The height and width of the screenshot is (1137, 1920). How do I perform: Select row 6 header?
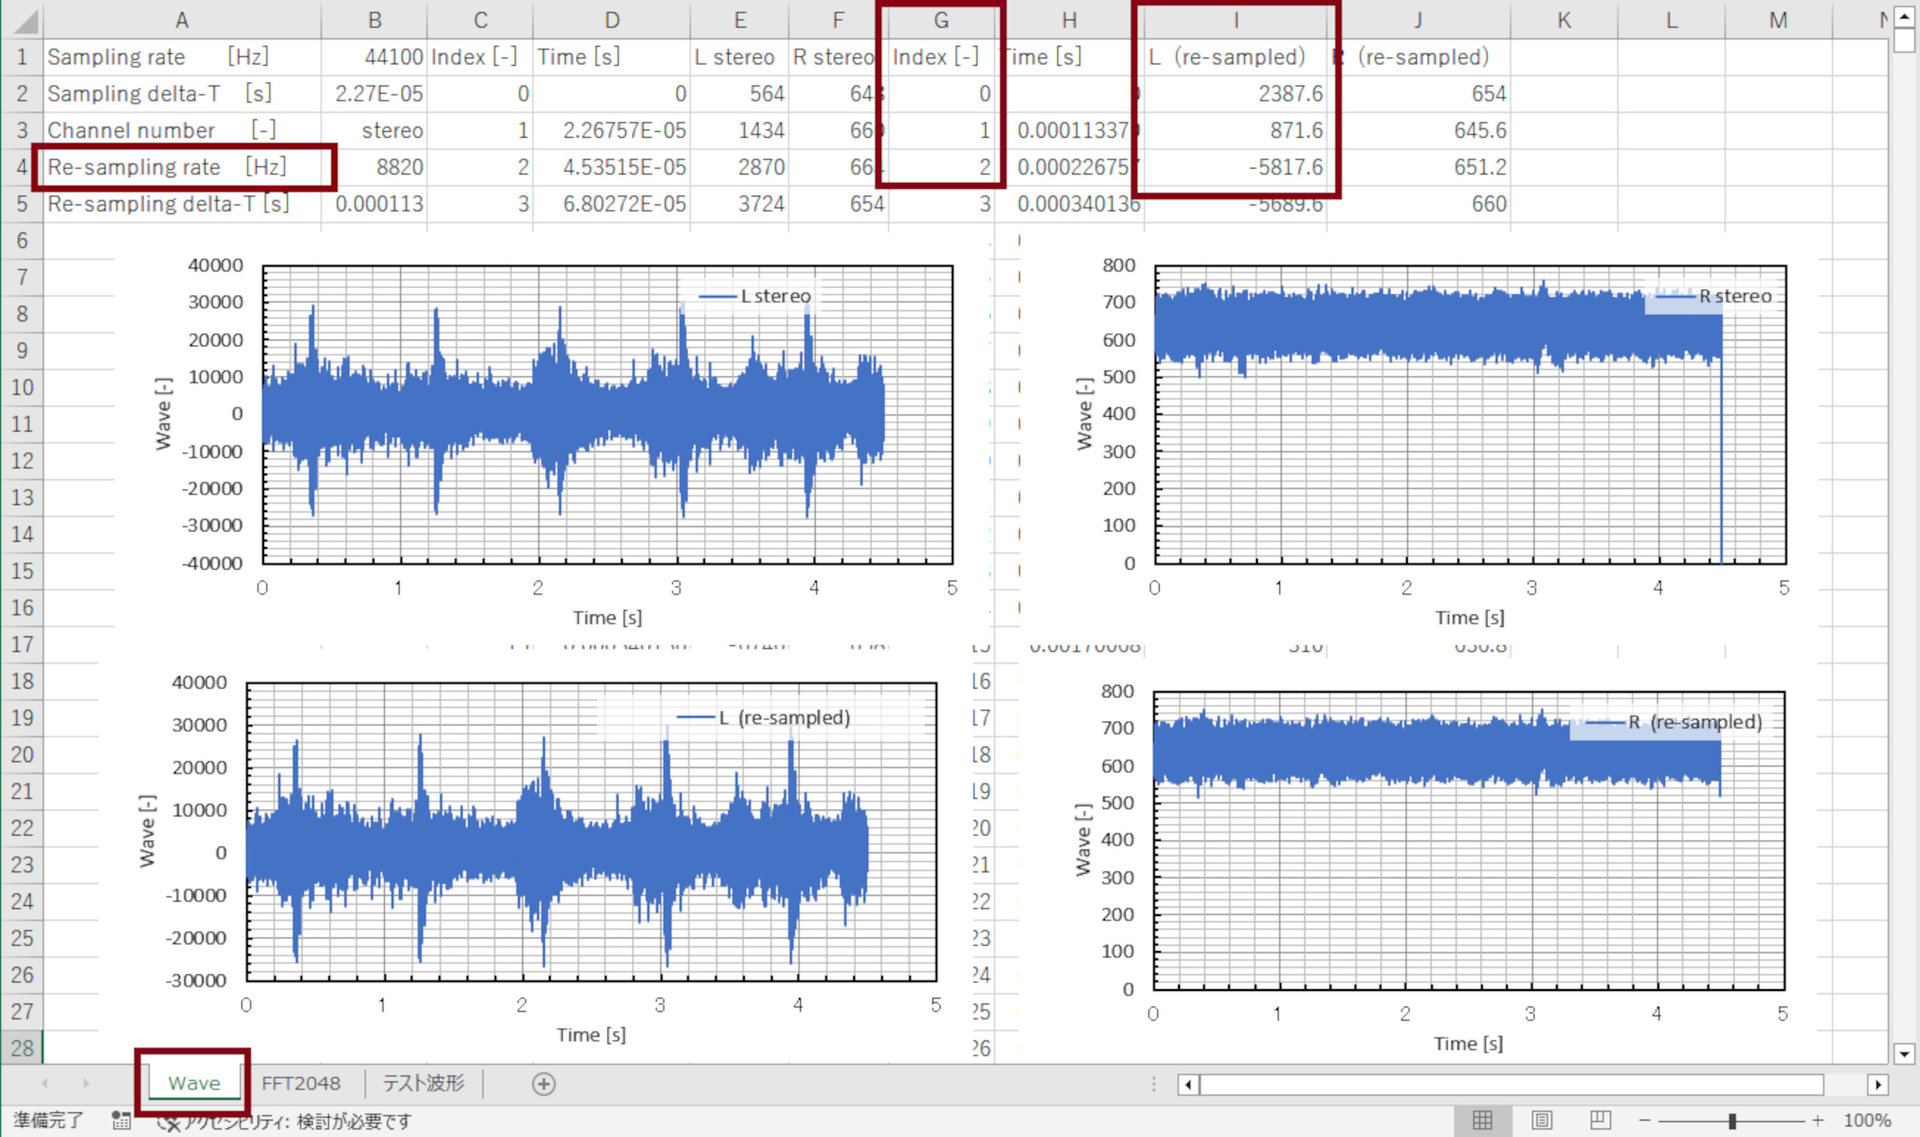click(22, 240)
